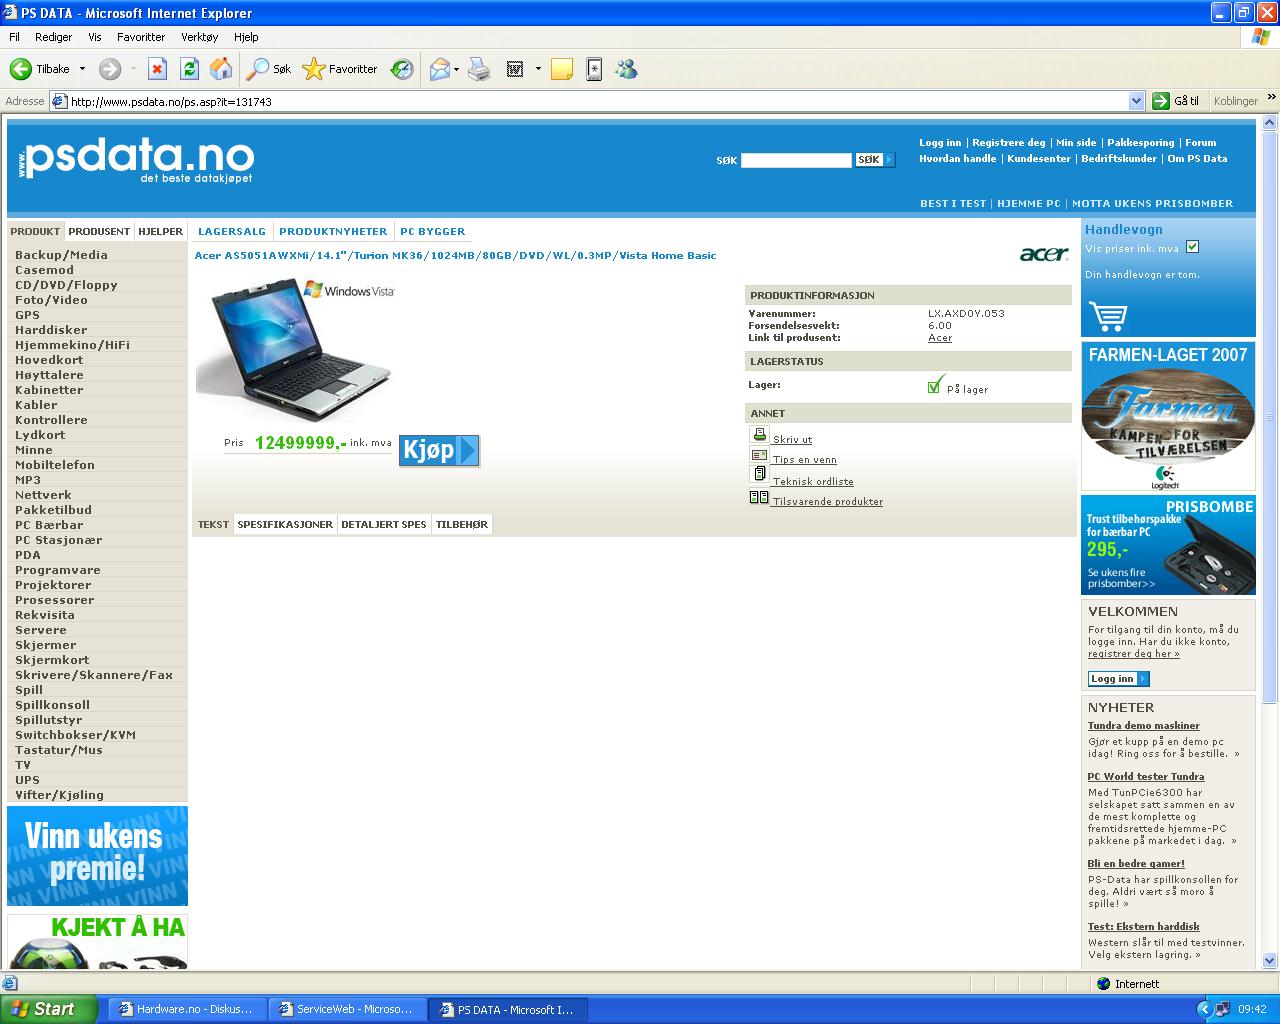Click the Acer brand logo
The image size is (1280, 1024).
[1044, 254]
